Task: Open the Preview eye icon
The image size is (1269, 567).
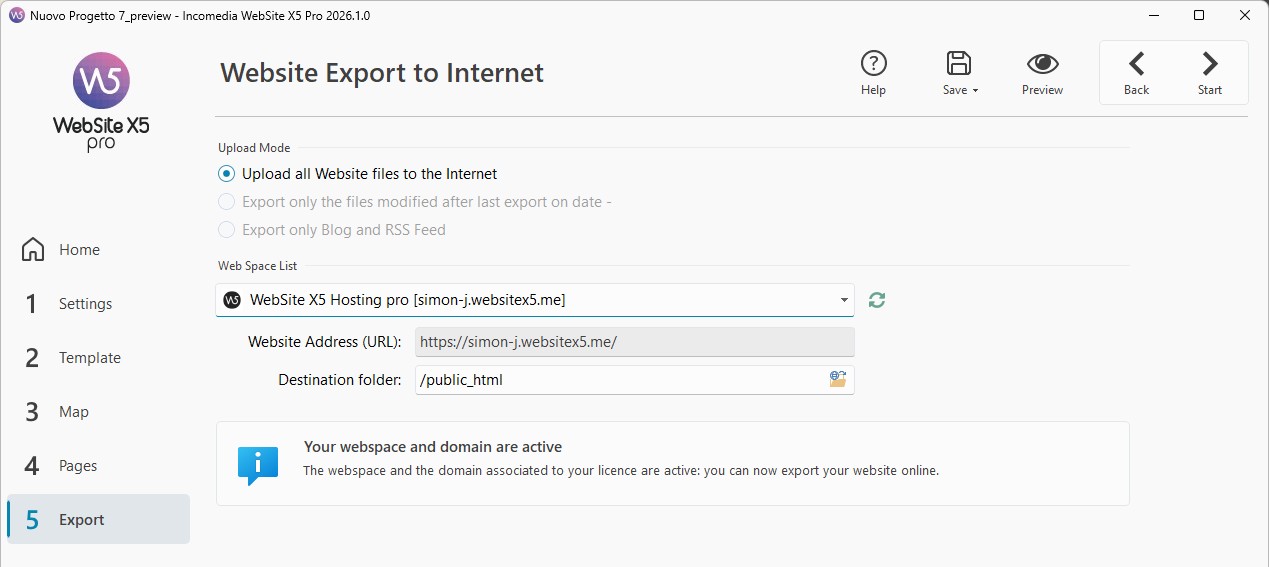Action: 1042,64
